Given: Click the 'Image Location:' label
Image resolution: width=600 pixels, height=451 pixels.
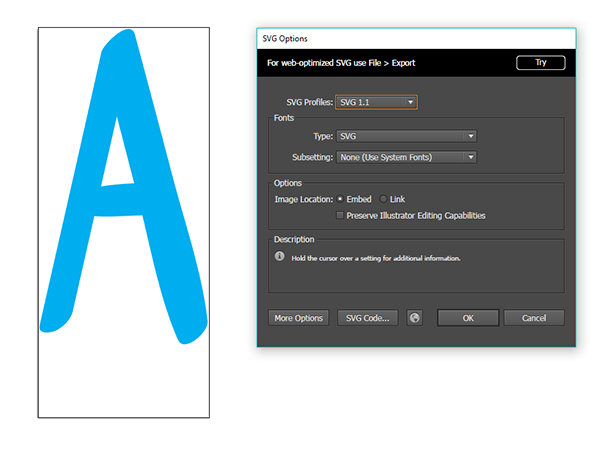Looking at the screenshot, I should click(x=304, y=199).
